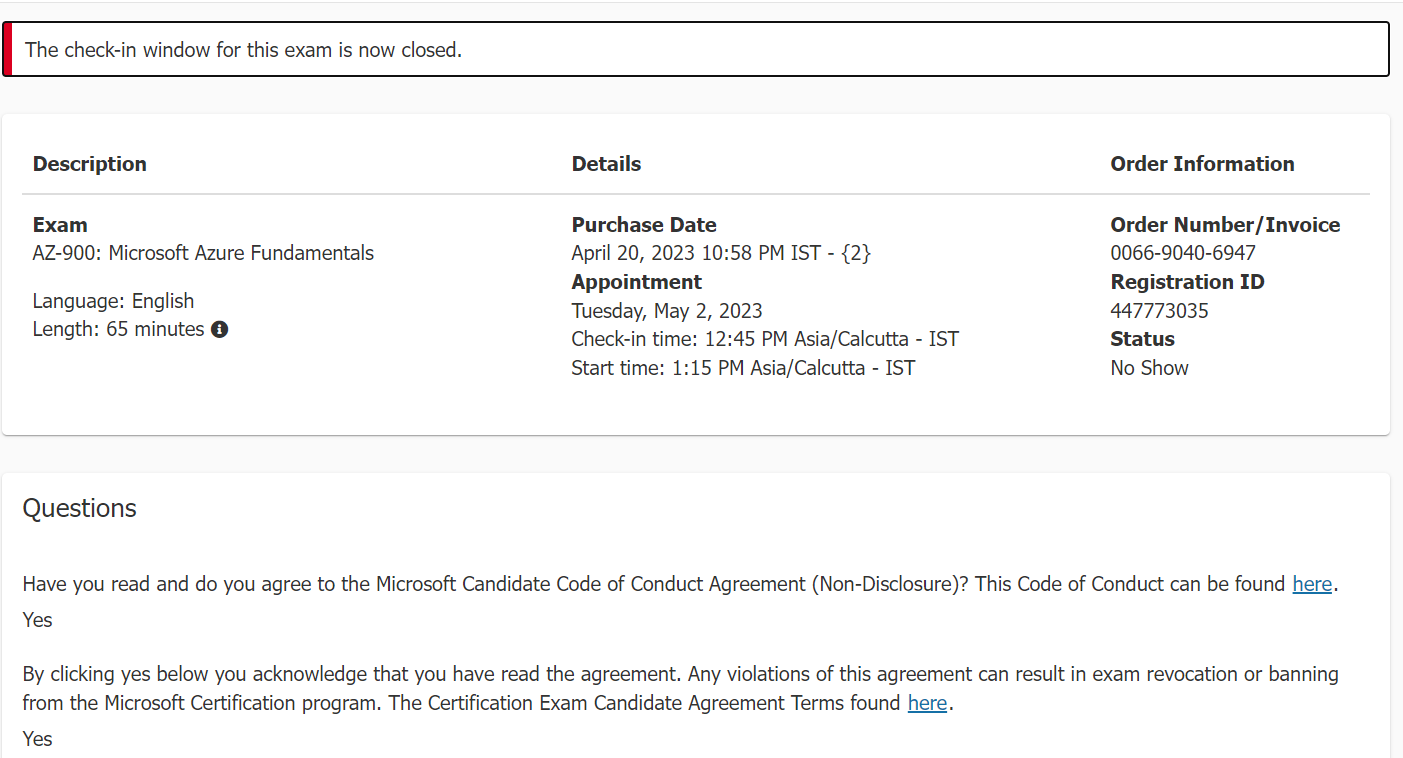Click the start time 1:15 PM
1403x758 pixels.
point(742,367)
